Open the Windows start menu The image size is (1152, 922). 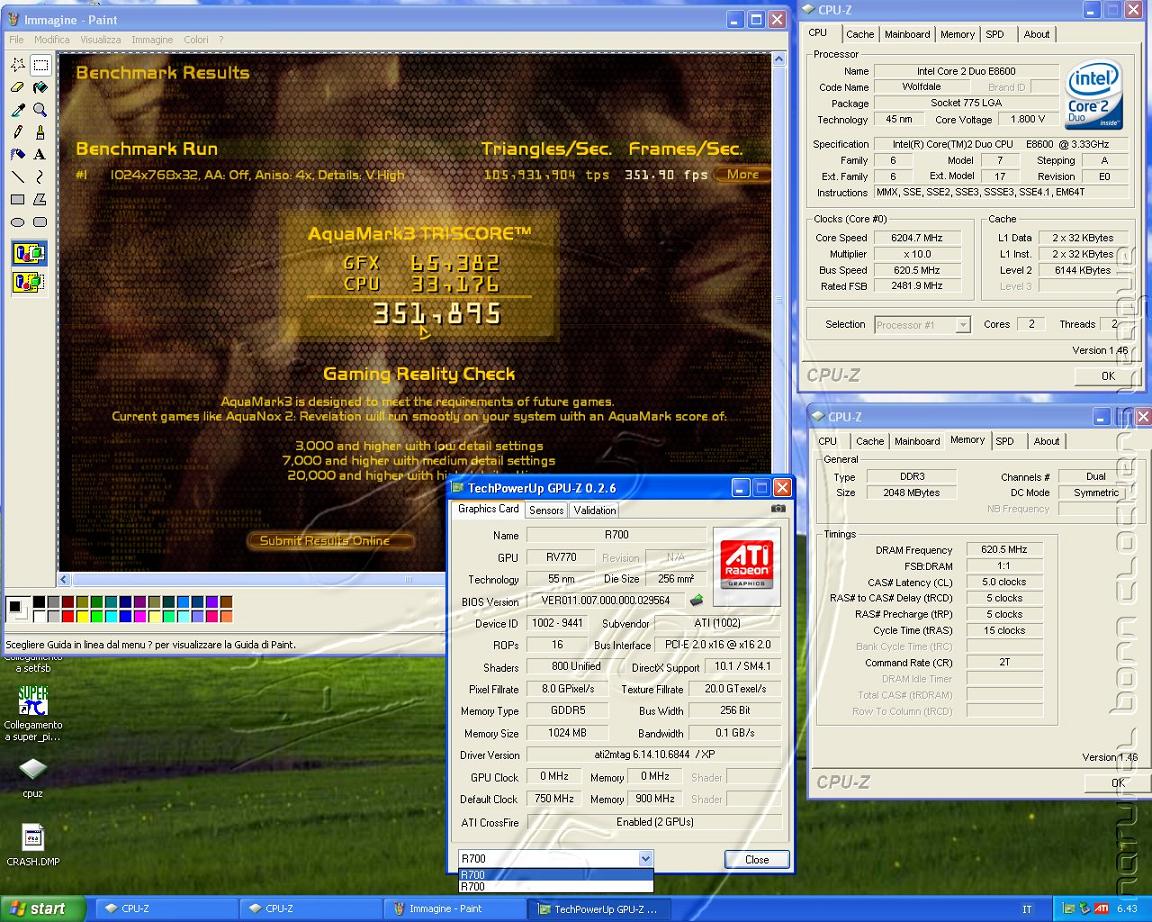(42, 909)
